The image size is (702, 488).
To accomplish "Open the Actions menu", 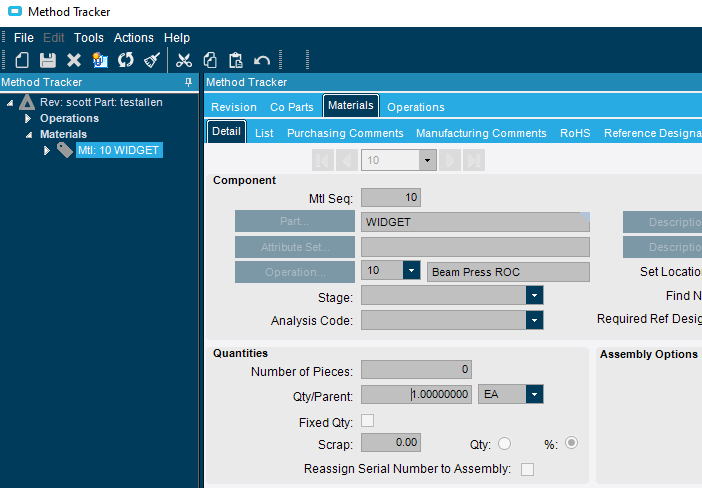I will [x=133, y=38].
